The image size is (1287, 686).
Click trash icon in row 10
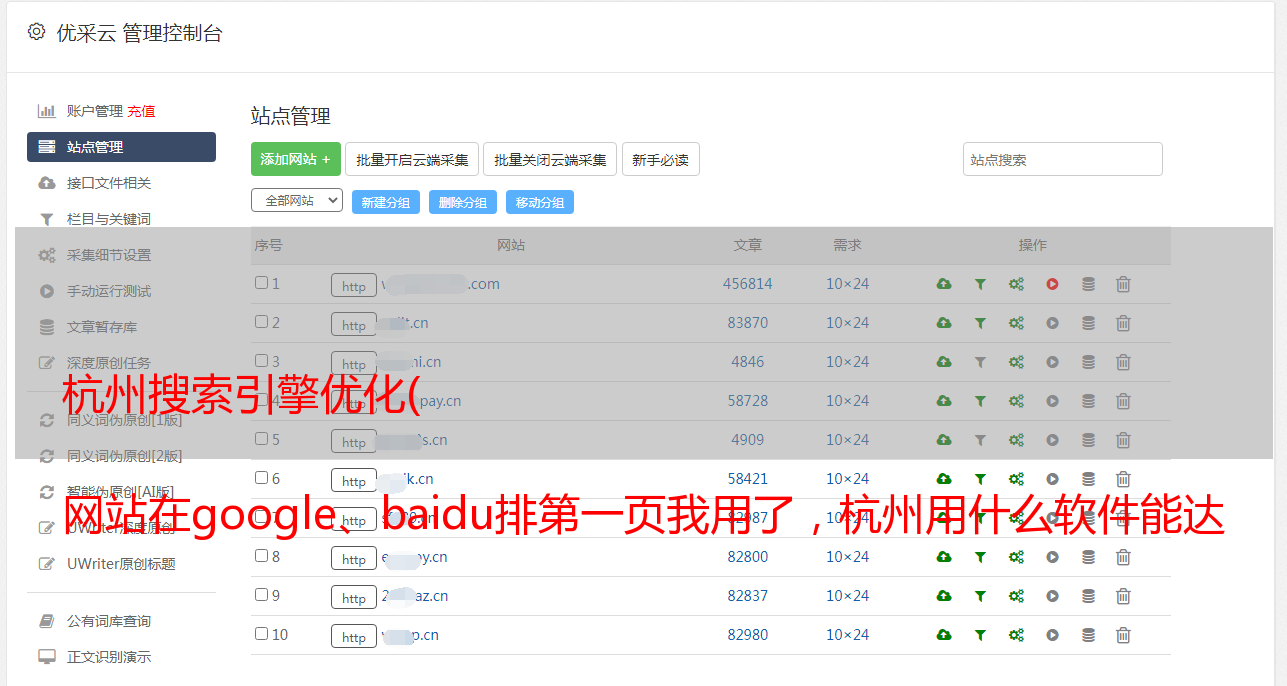click(1123, 635)
